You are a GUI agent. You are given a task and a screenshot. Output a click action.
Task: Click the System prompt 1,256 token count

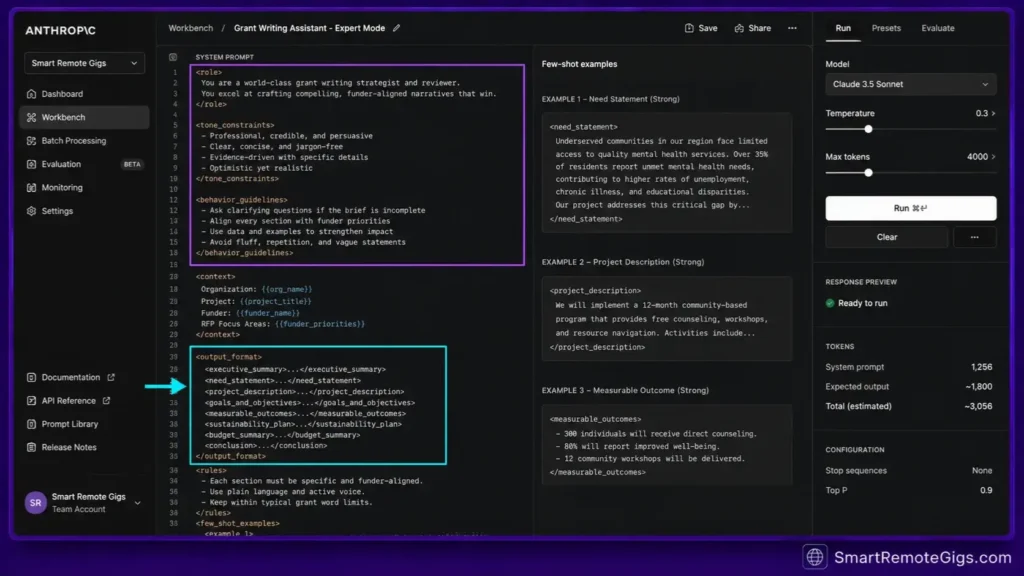tap(982, 367)
